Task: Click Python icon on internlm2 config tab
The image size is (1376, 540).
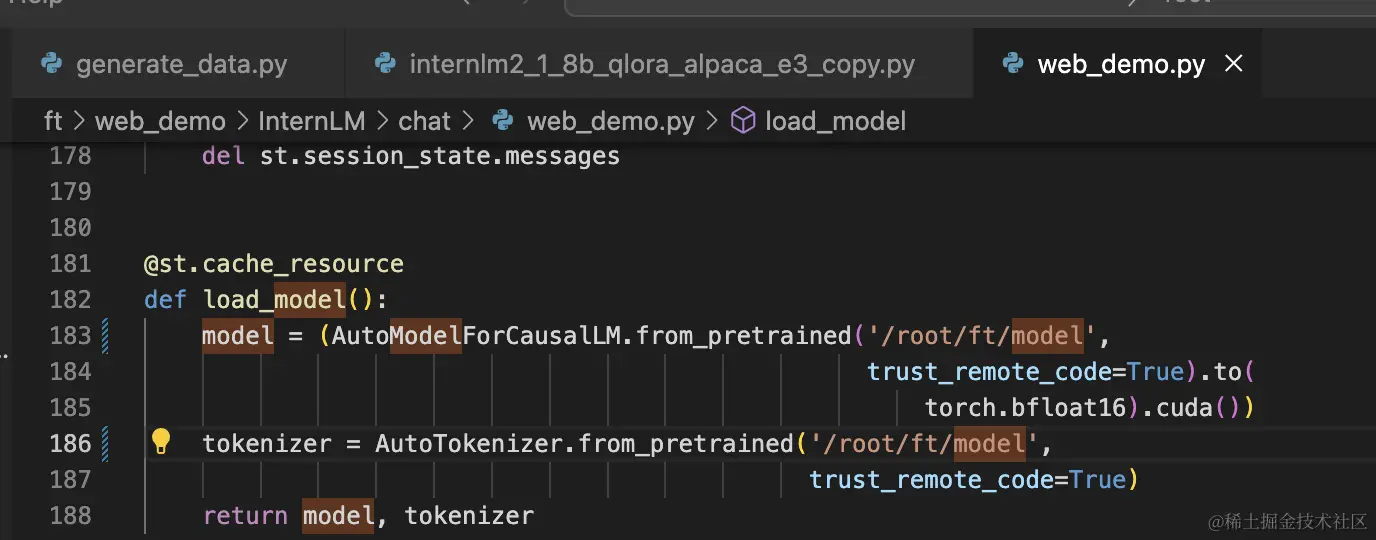Action: [385, 65]
